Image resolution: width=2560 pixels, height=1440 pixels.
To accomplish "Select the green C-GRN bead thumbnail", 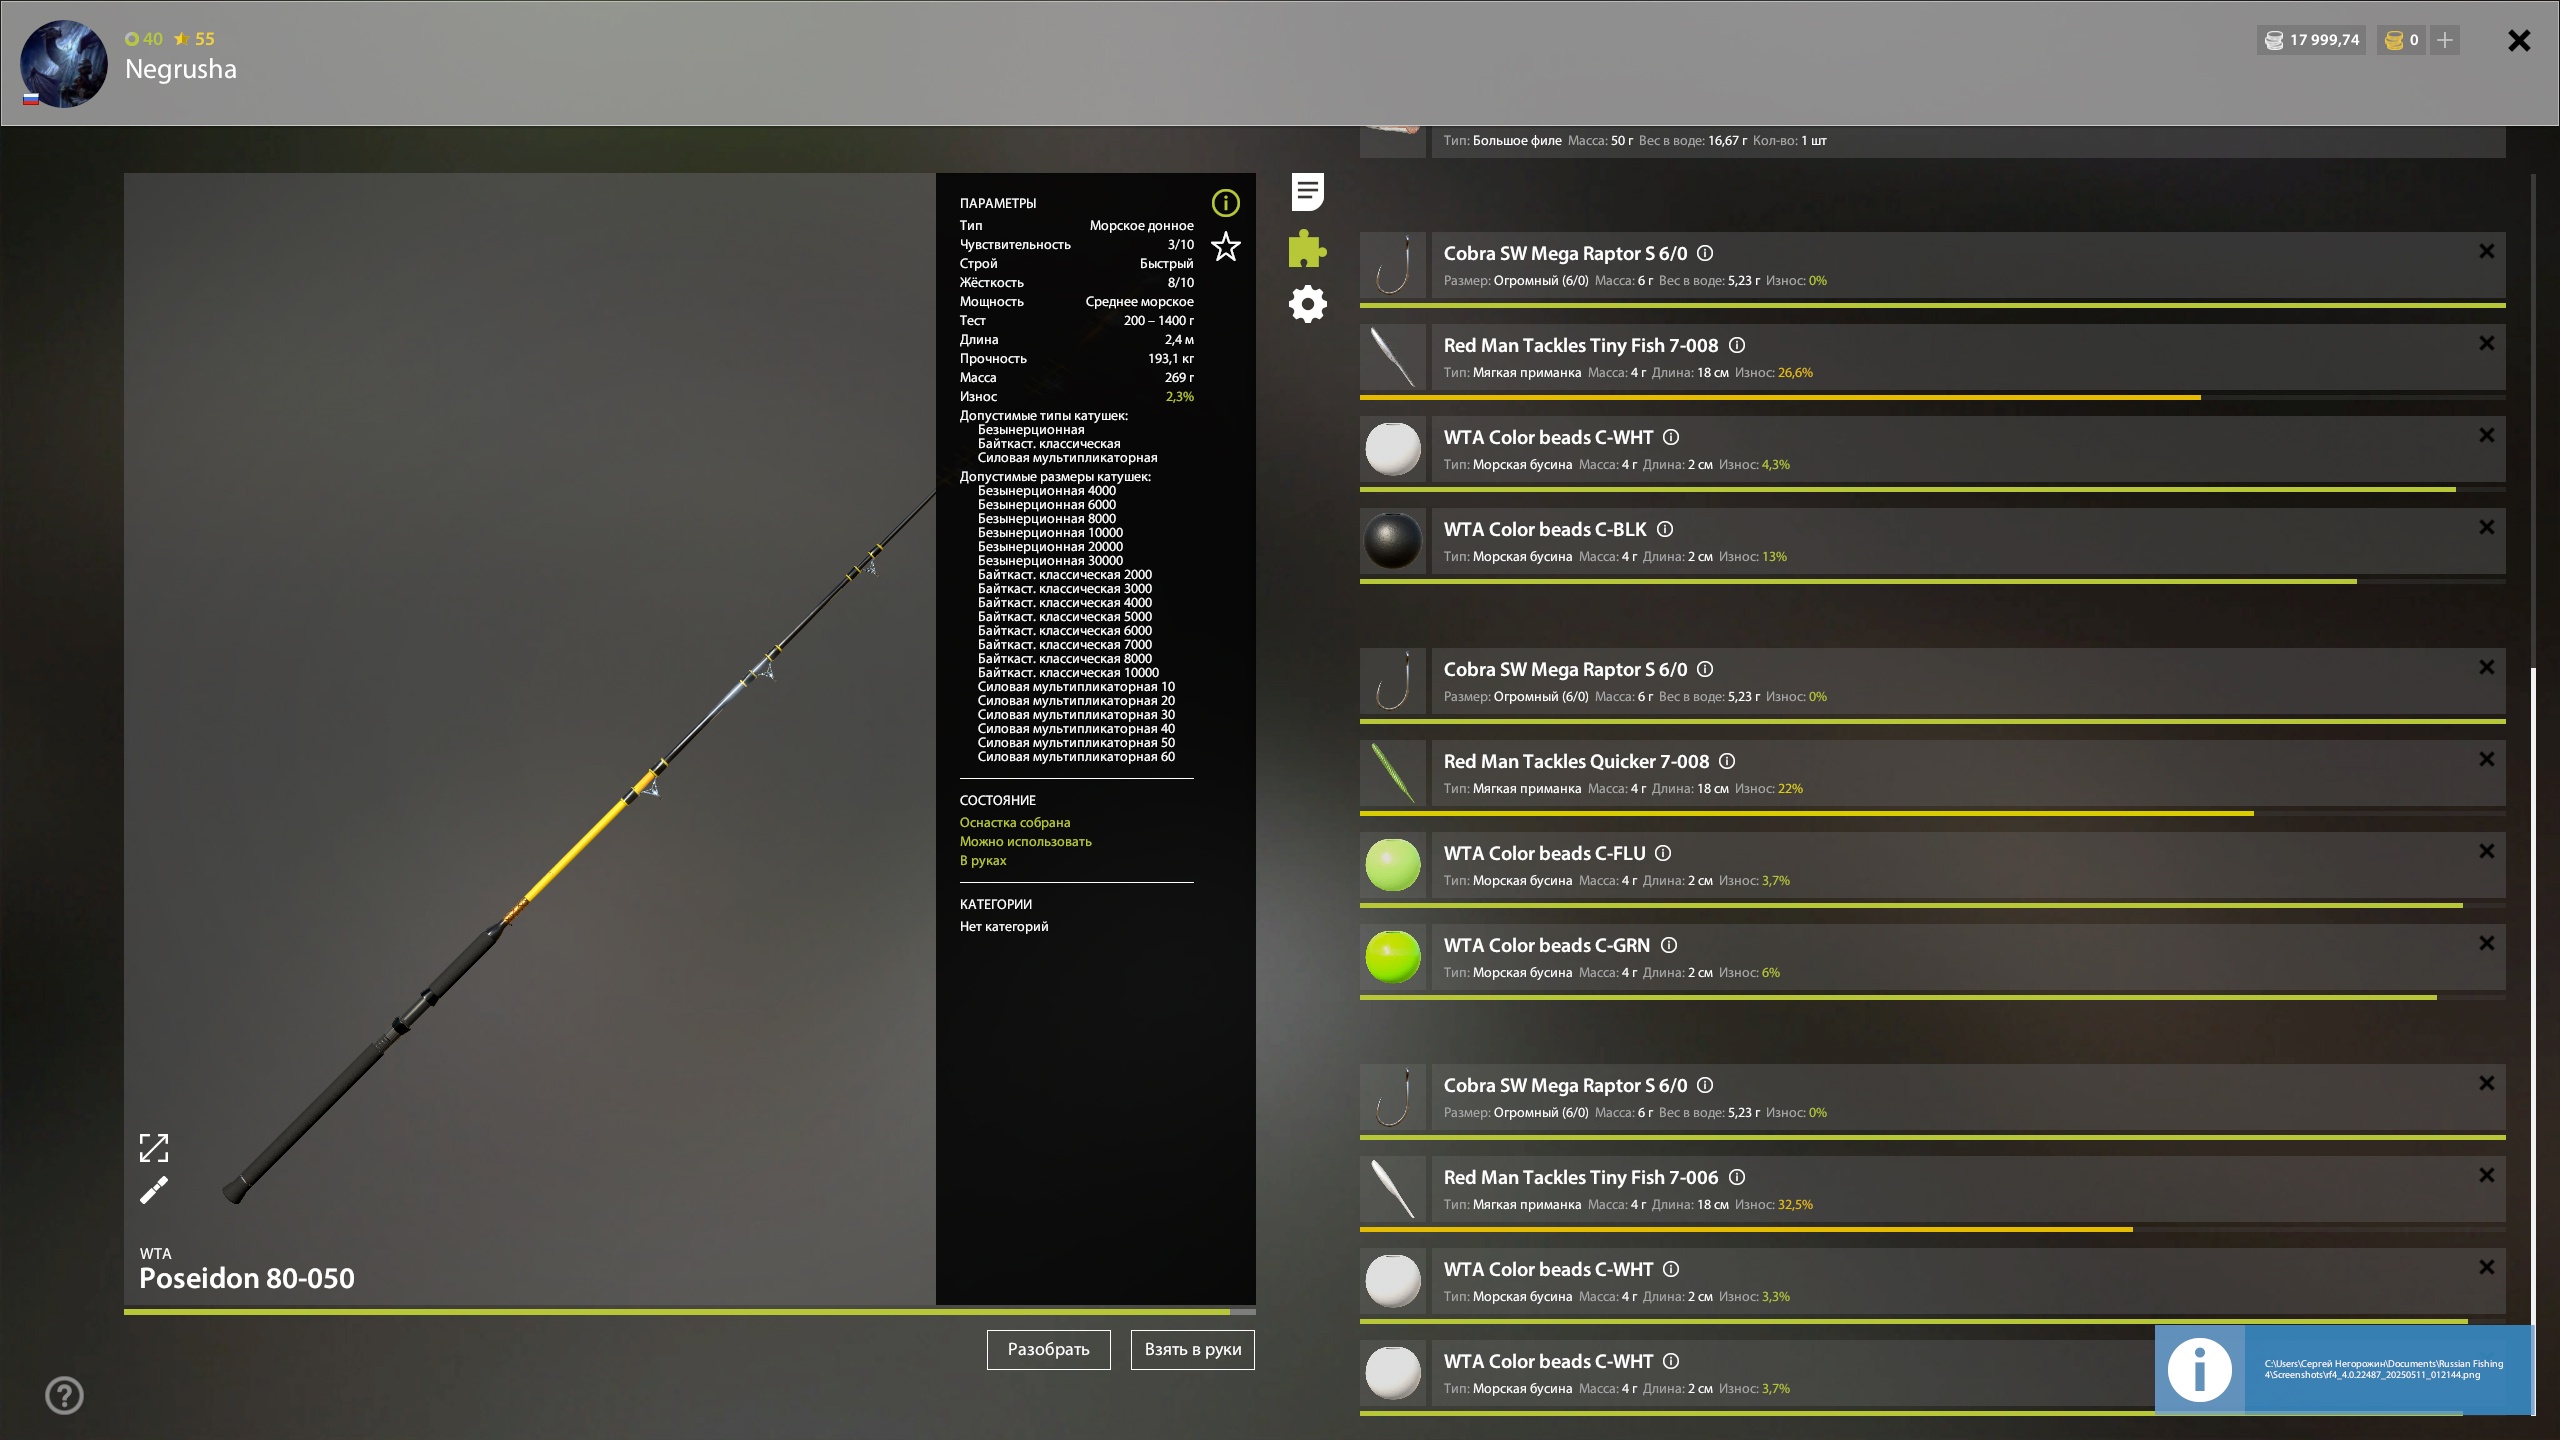I will (x=1393, y=957).
